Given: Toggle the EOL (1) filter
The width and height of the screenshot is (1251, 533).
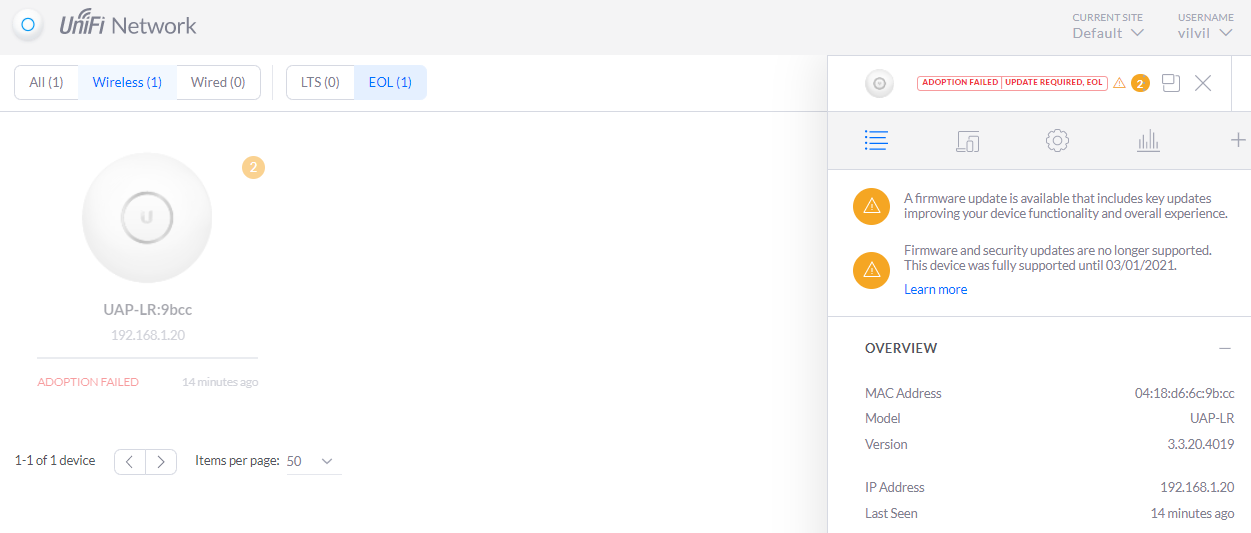Looking at the screenshot, I should click(x=390, y=83).
